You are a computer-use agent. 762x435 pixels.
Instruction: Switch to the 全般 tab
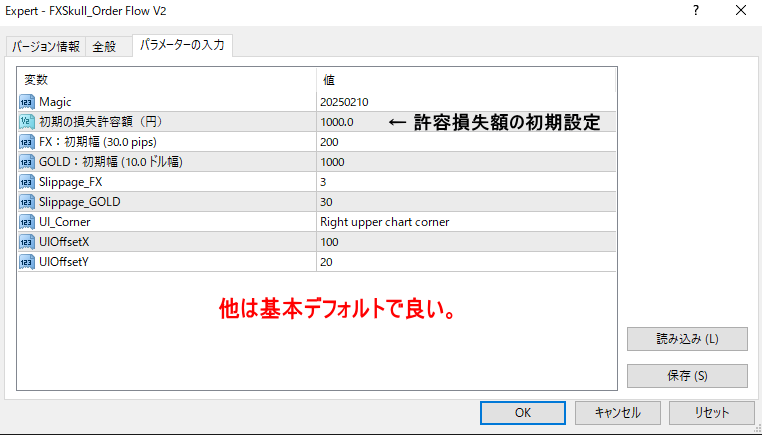pyautogui.click(x=105, y=47)
